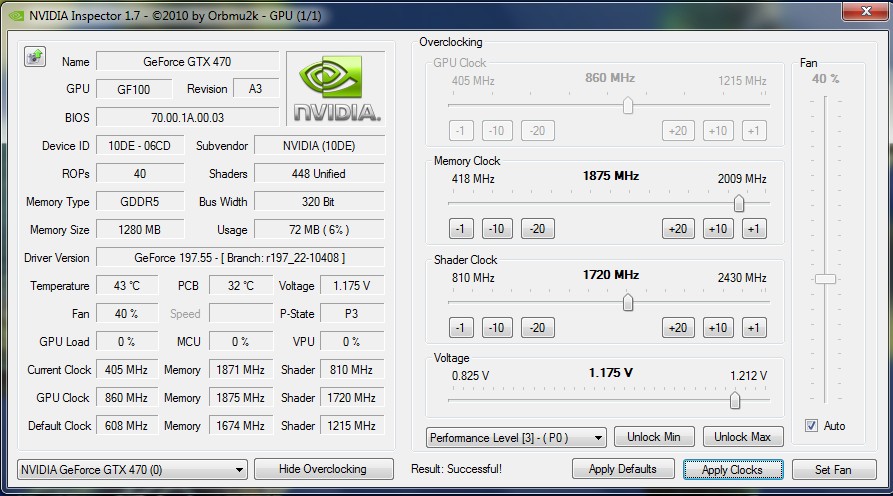893x496 pixels.
Task: Decrease Memory Clock by 20 MHz
Action: tap(538, 229)
